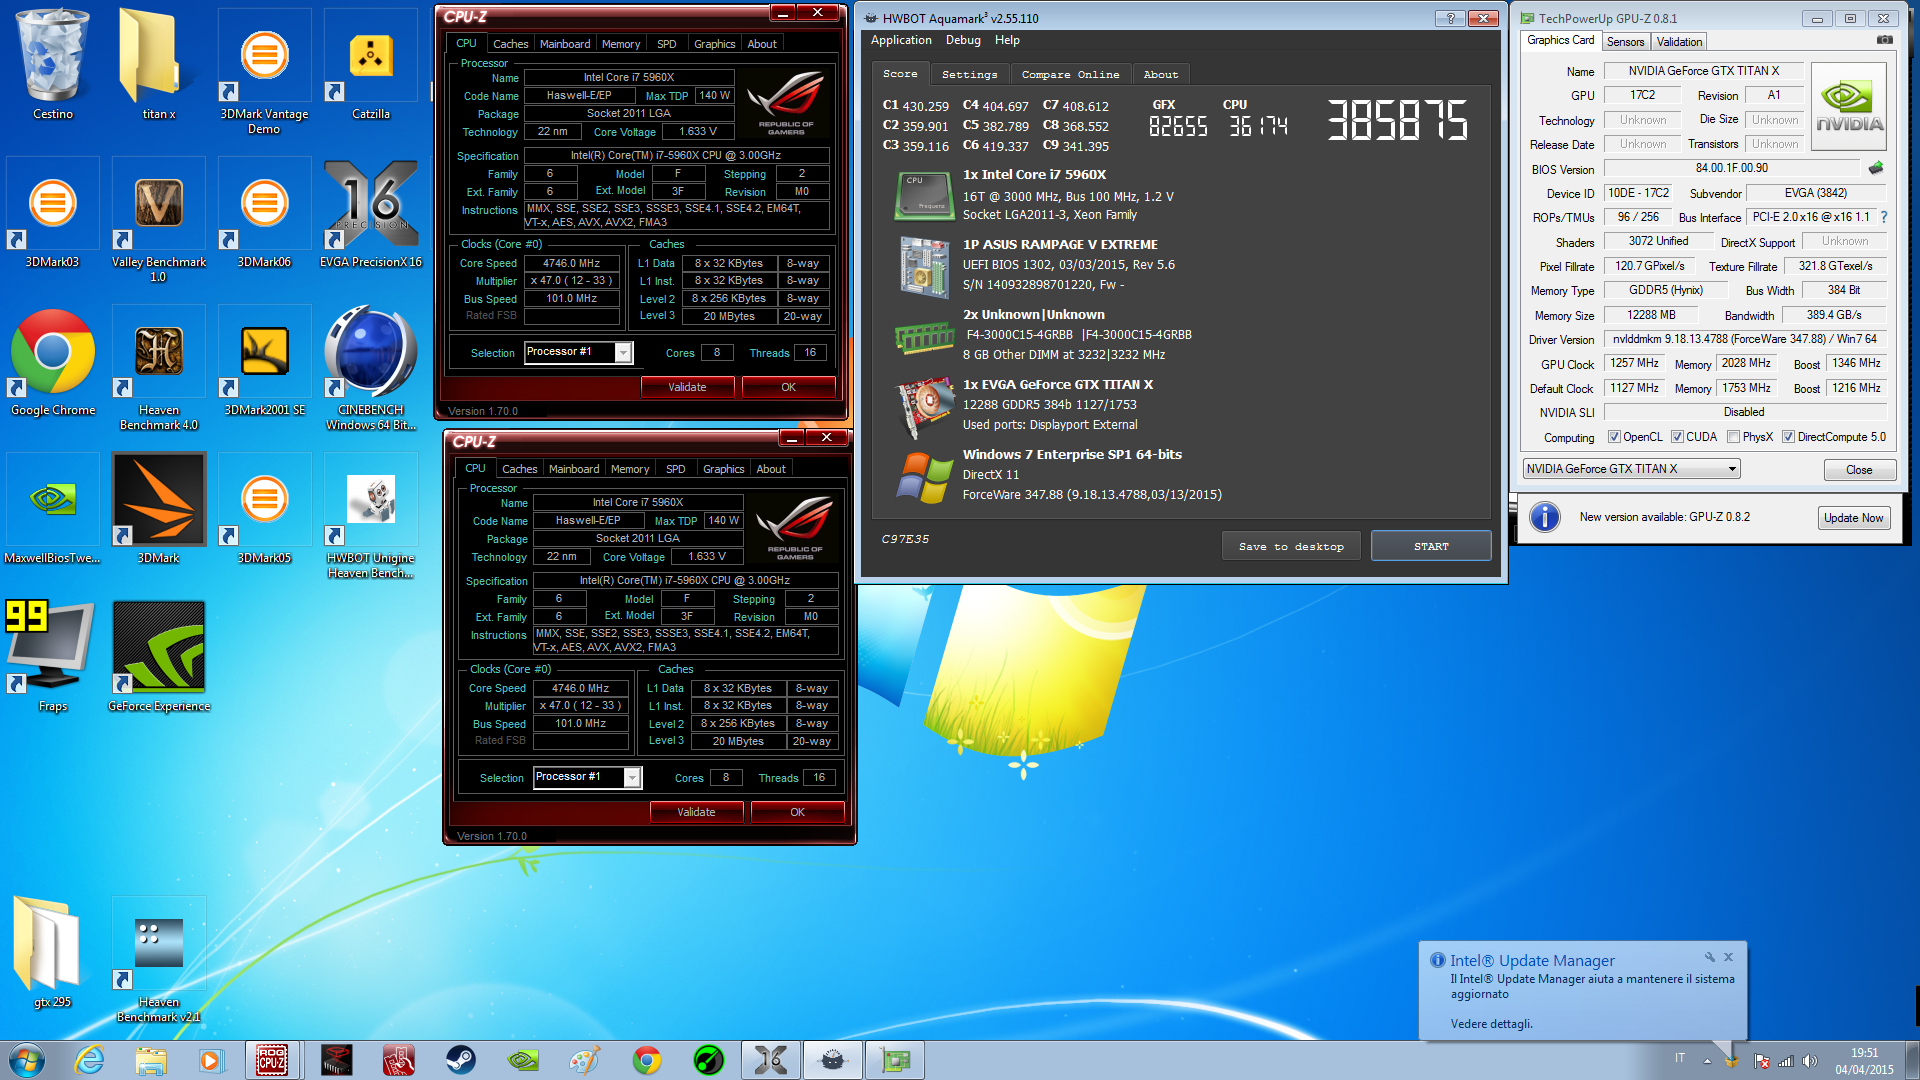Launch EVGA PrecisionX 16 shortcut
Viewport: 1920px width, 1080px height.
click(x=370, y=211)
